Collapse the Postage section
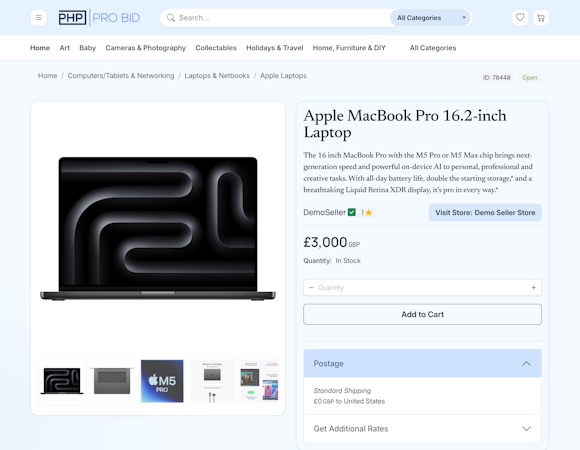Viewport: 580px width, 450px height. tap(422, 363)
